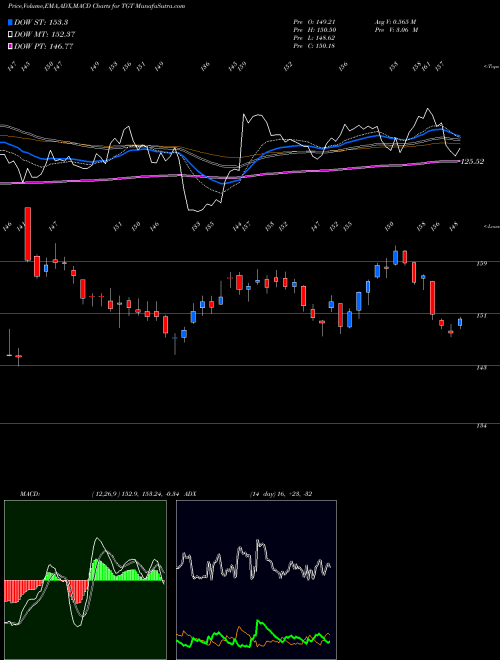
Task: Click MACD parameters '(12,26,9) 152.9, 153.24, -0.34'
Action: tap(136, 493)
